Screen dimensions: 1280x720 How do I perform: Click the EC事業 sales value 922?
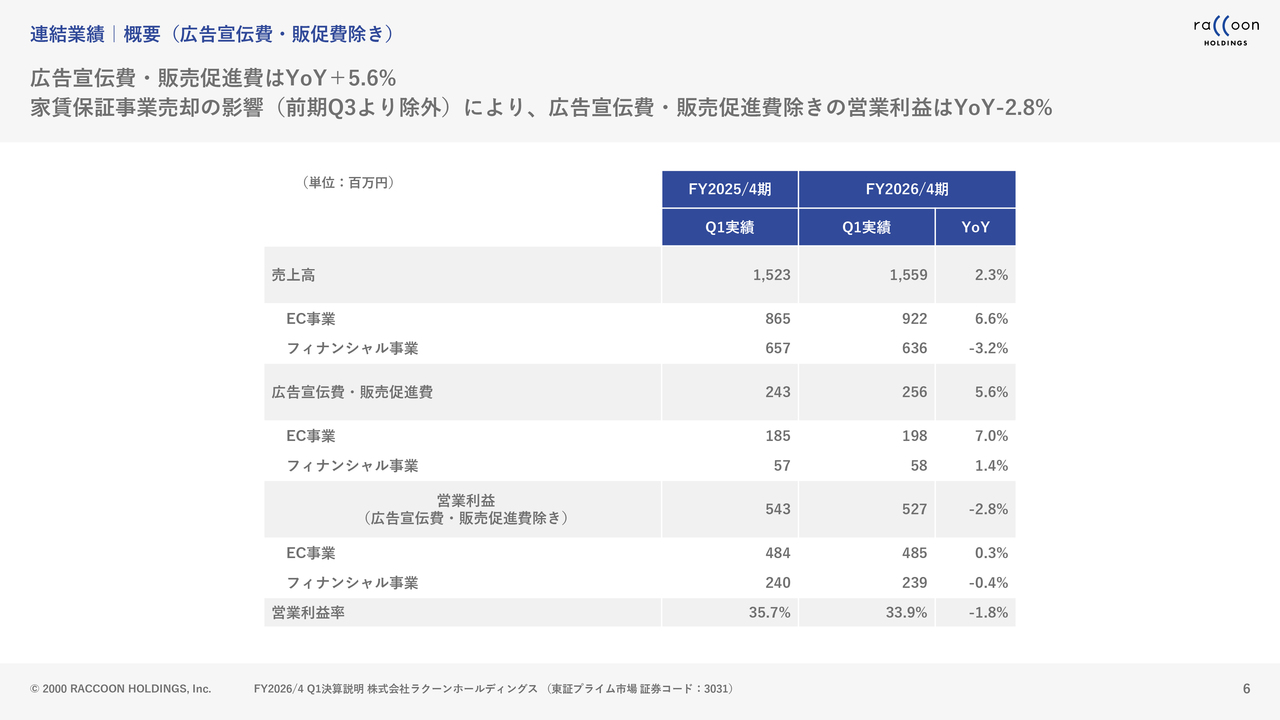tap(914, 319)
